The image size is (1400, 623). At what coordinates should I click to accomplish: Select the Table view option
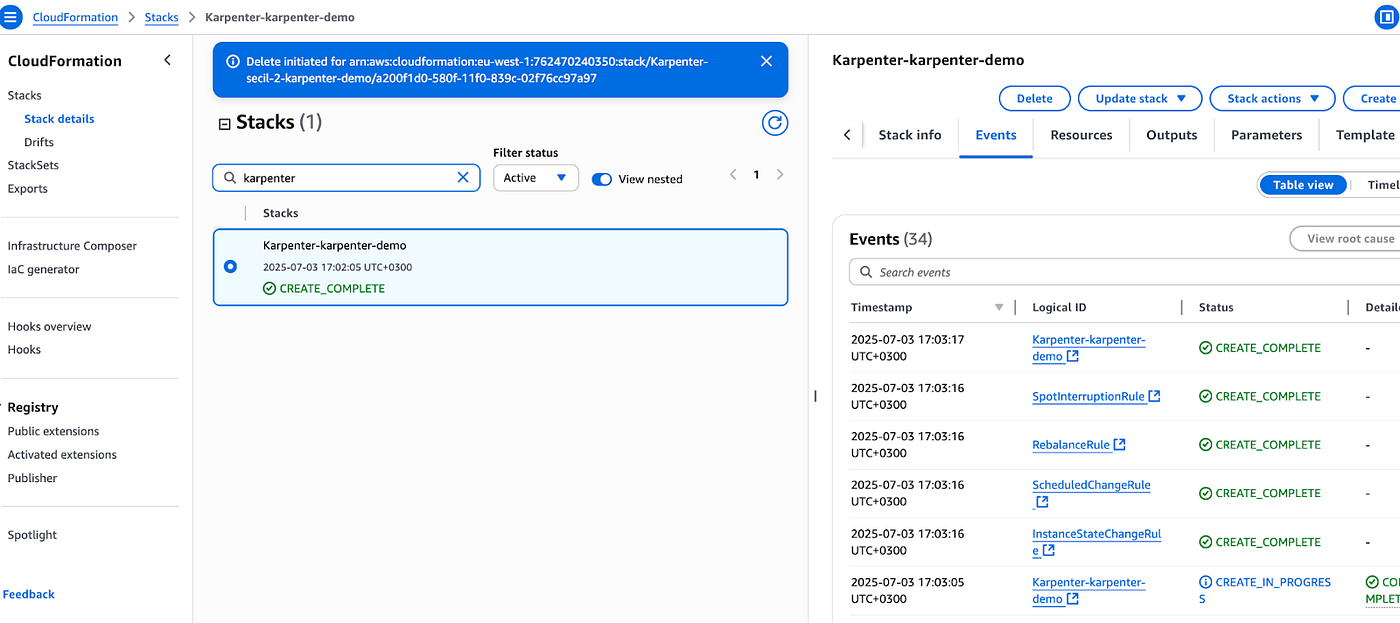(x=1303, y=184)
